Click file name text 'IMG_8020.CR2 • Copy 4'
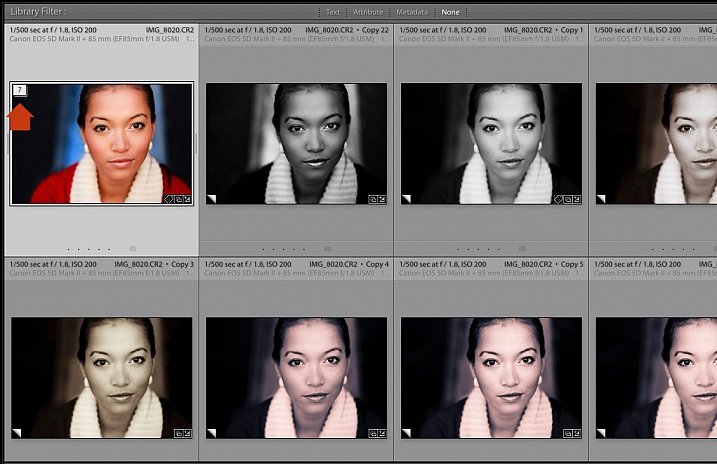The height and width of the screenshot is (464, 717). [348, 264]
